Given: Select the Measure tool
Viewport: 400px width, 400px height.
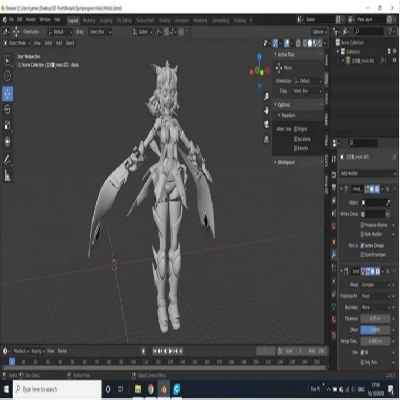Looking at the screenshot, I should (7, 175).
